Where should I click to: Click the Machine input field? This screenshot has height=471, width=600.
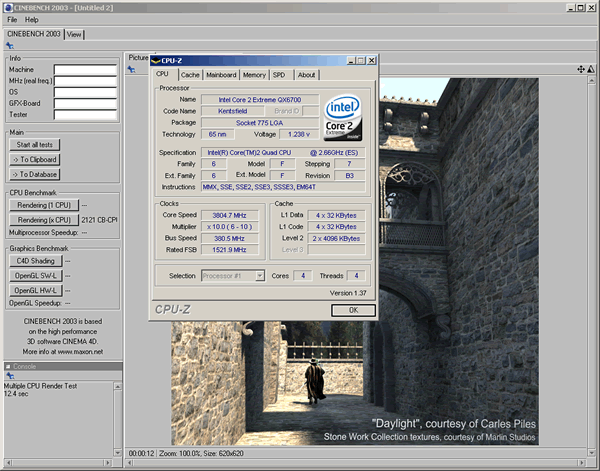tap(85, 70)
